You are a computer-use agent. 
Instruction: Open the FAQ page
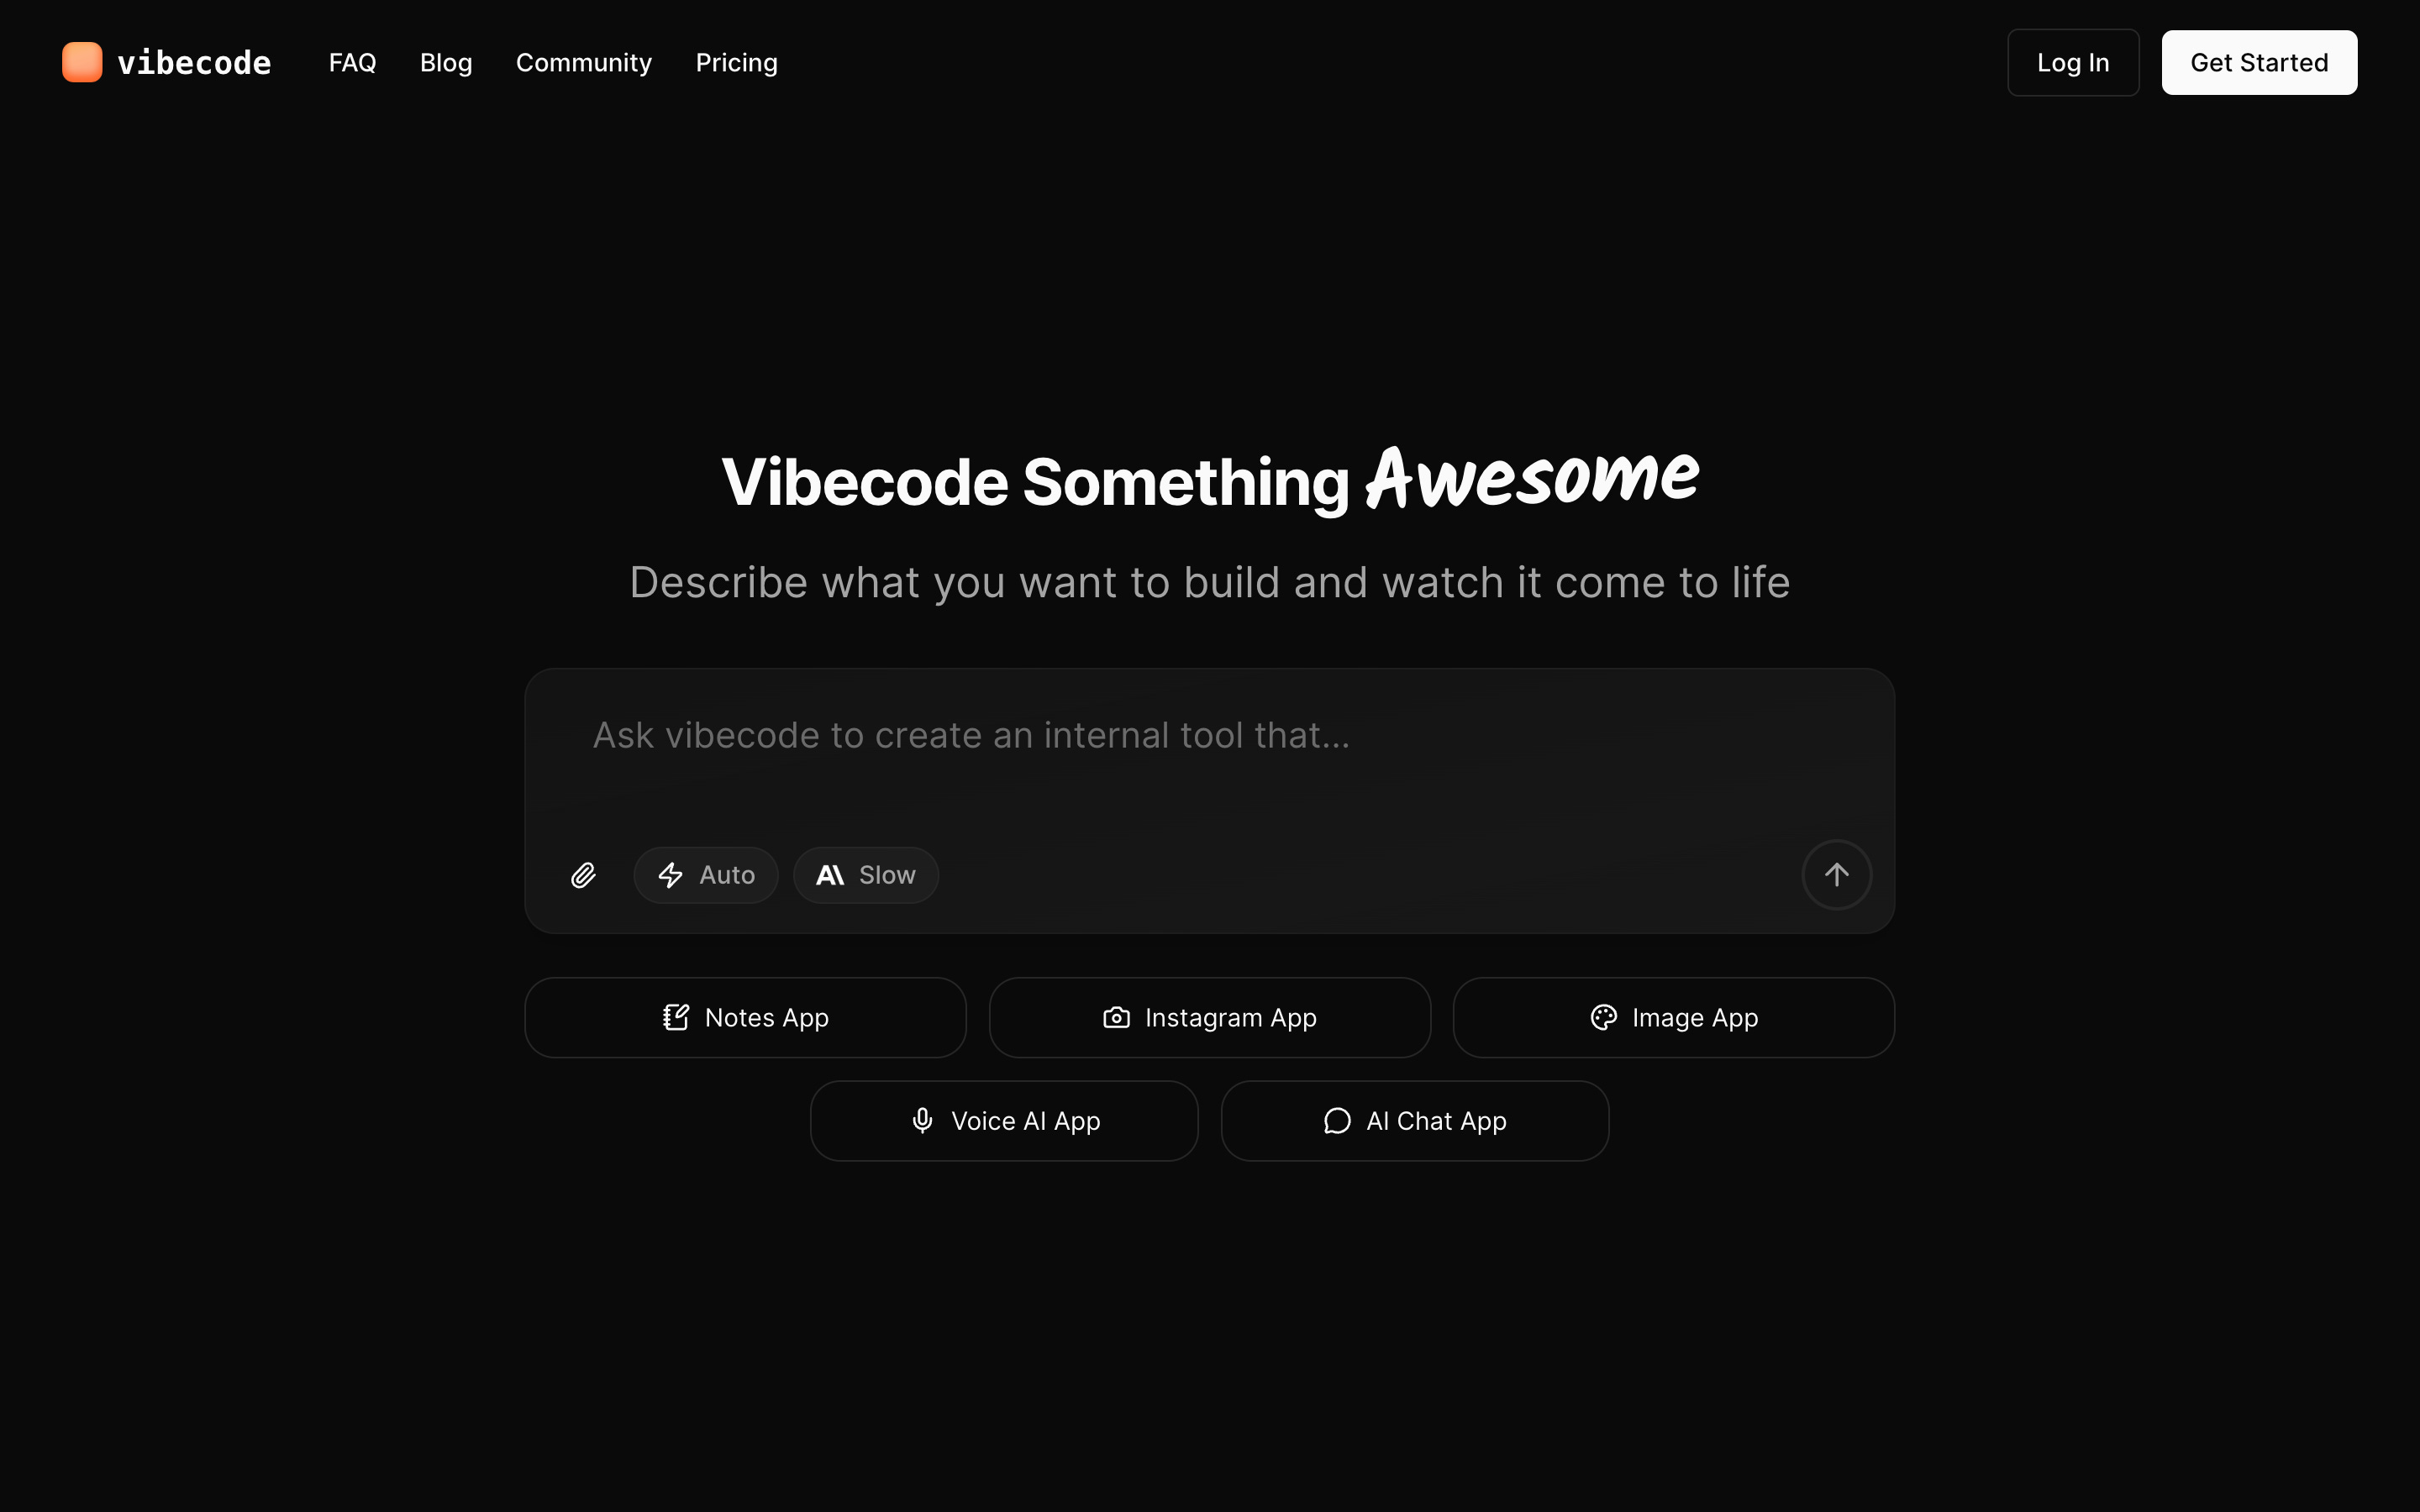(x=352, y=62)
